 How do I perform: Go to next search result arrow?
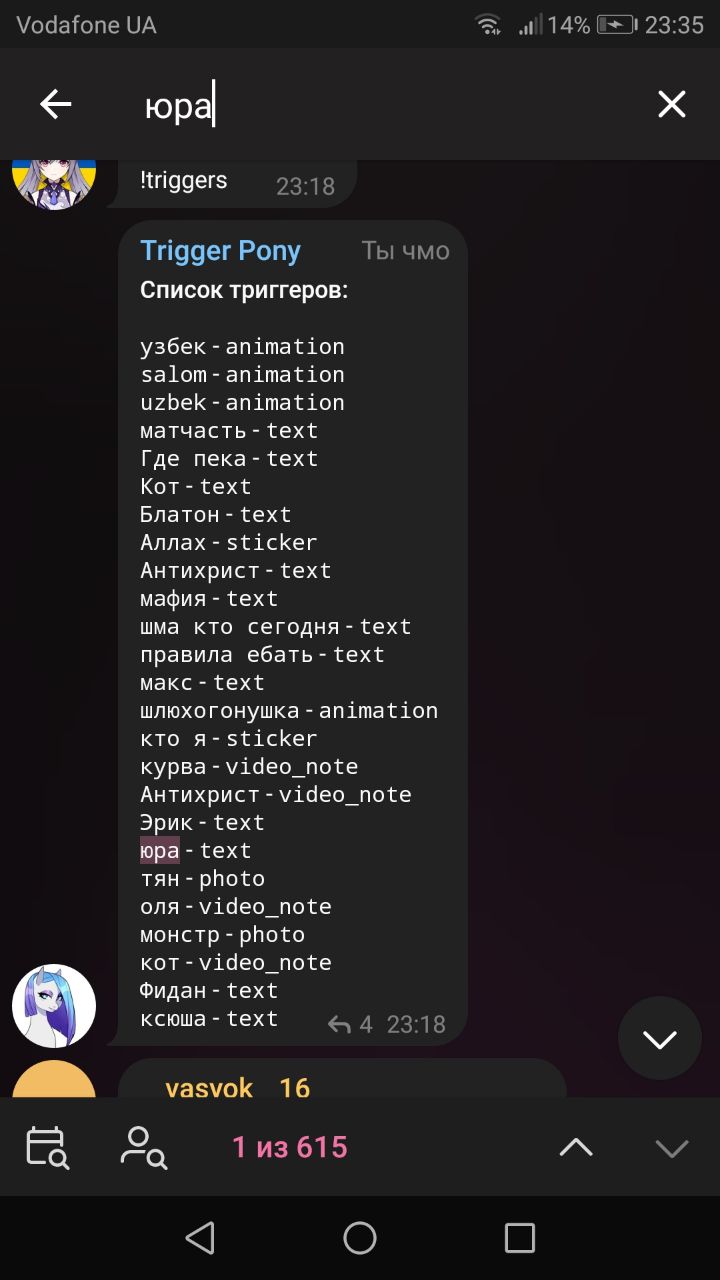click(671, 1148)
